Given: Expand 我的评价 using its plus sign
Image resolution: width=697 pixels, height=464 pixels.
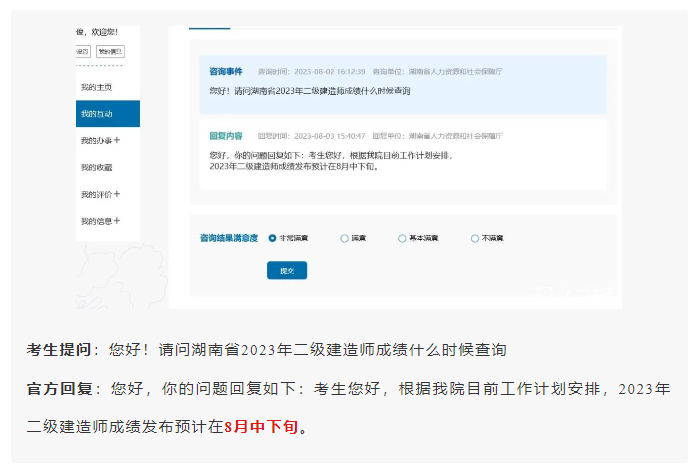Looking at the screenshot, I should pos(117,194).
